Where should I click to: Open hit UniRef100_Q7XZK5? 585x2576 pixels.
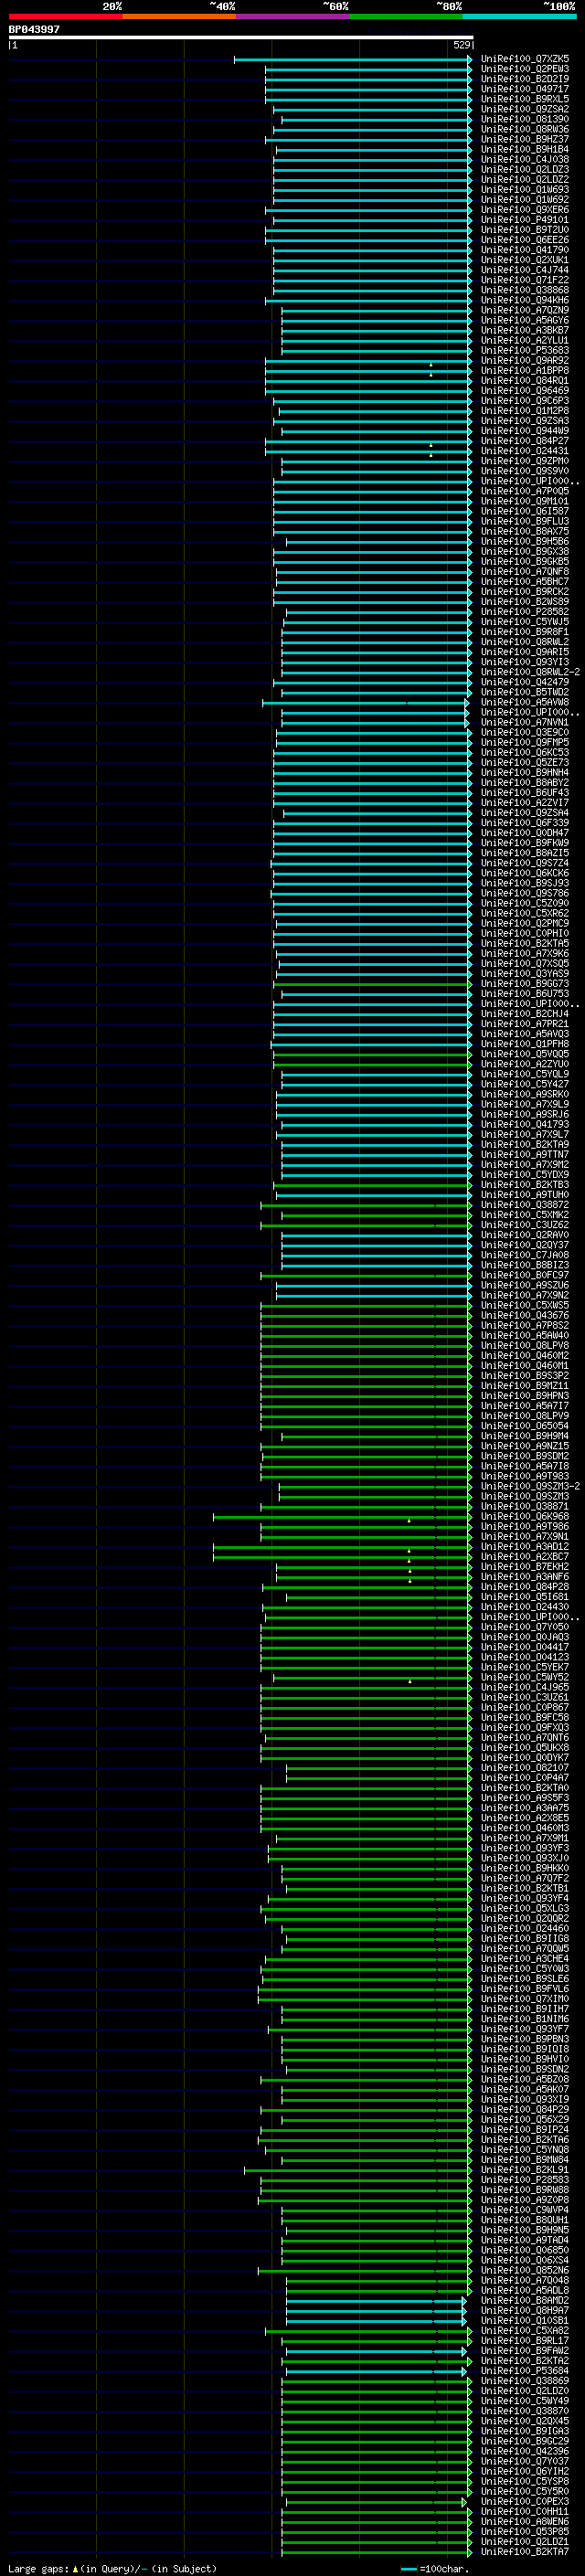point(524,59)
